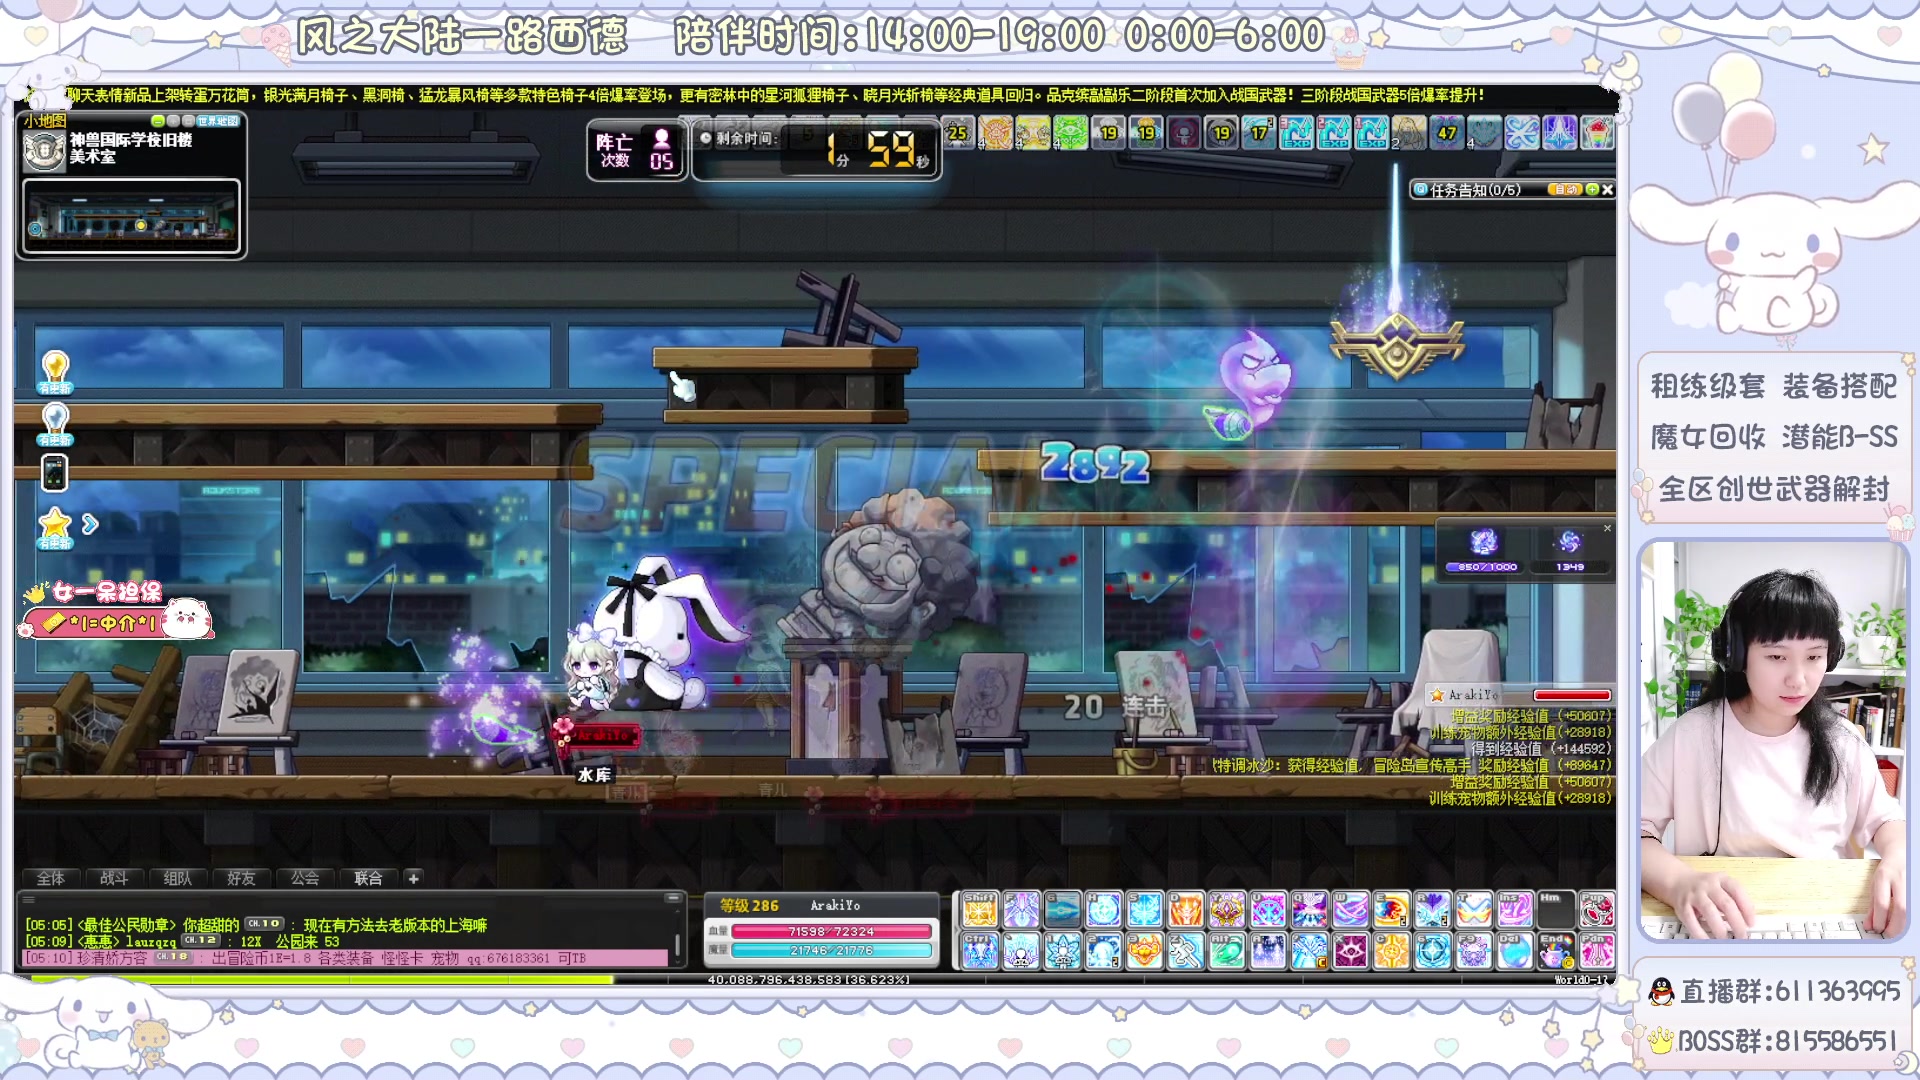
Task: Toggle the 自动 auto button in quest notifier
Action: pos(1565,190)
